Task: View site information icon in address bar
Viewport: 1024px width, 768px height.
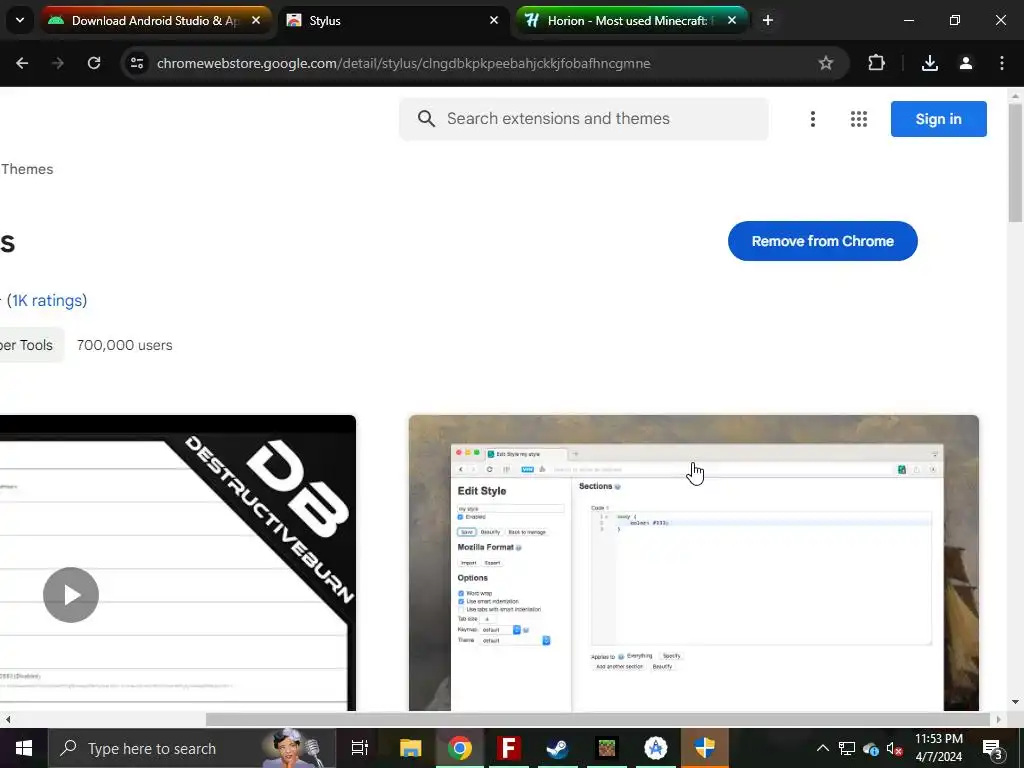Action: pos(137,63)
